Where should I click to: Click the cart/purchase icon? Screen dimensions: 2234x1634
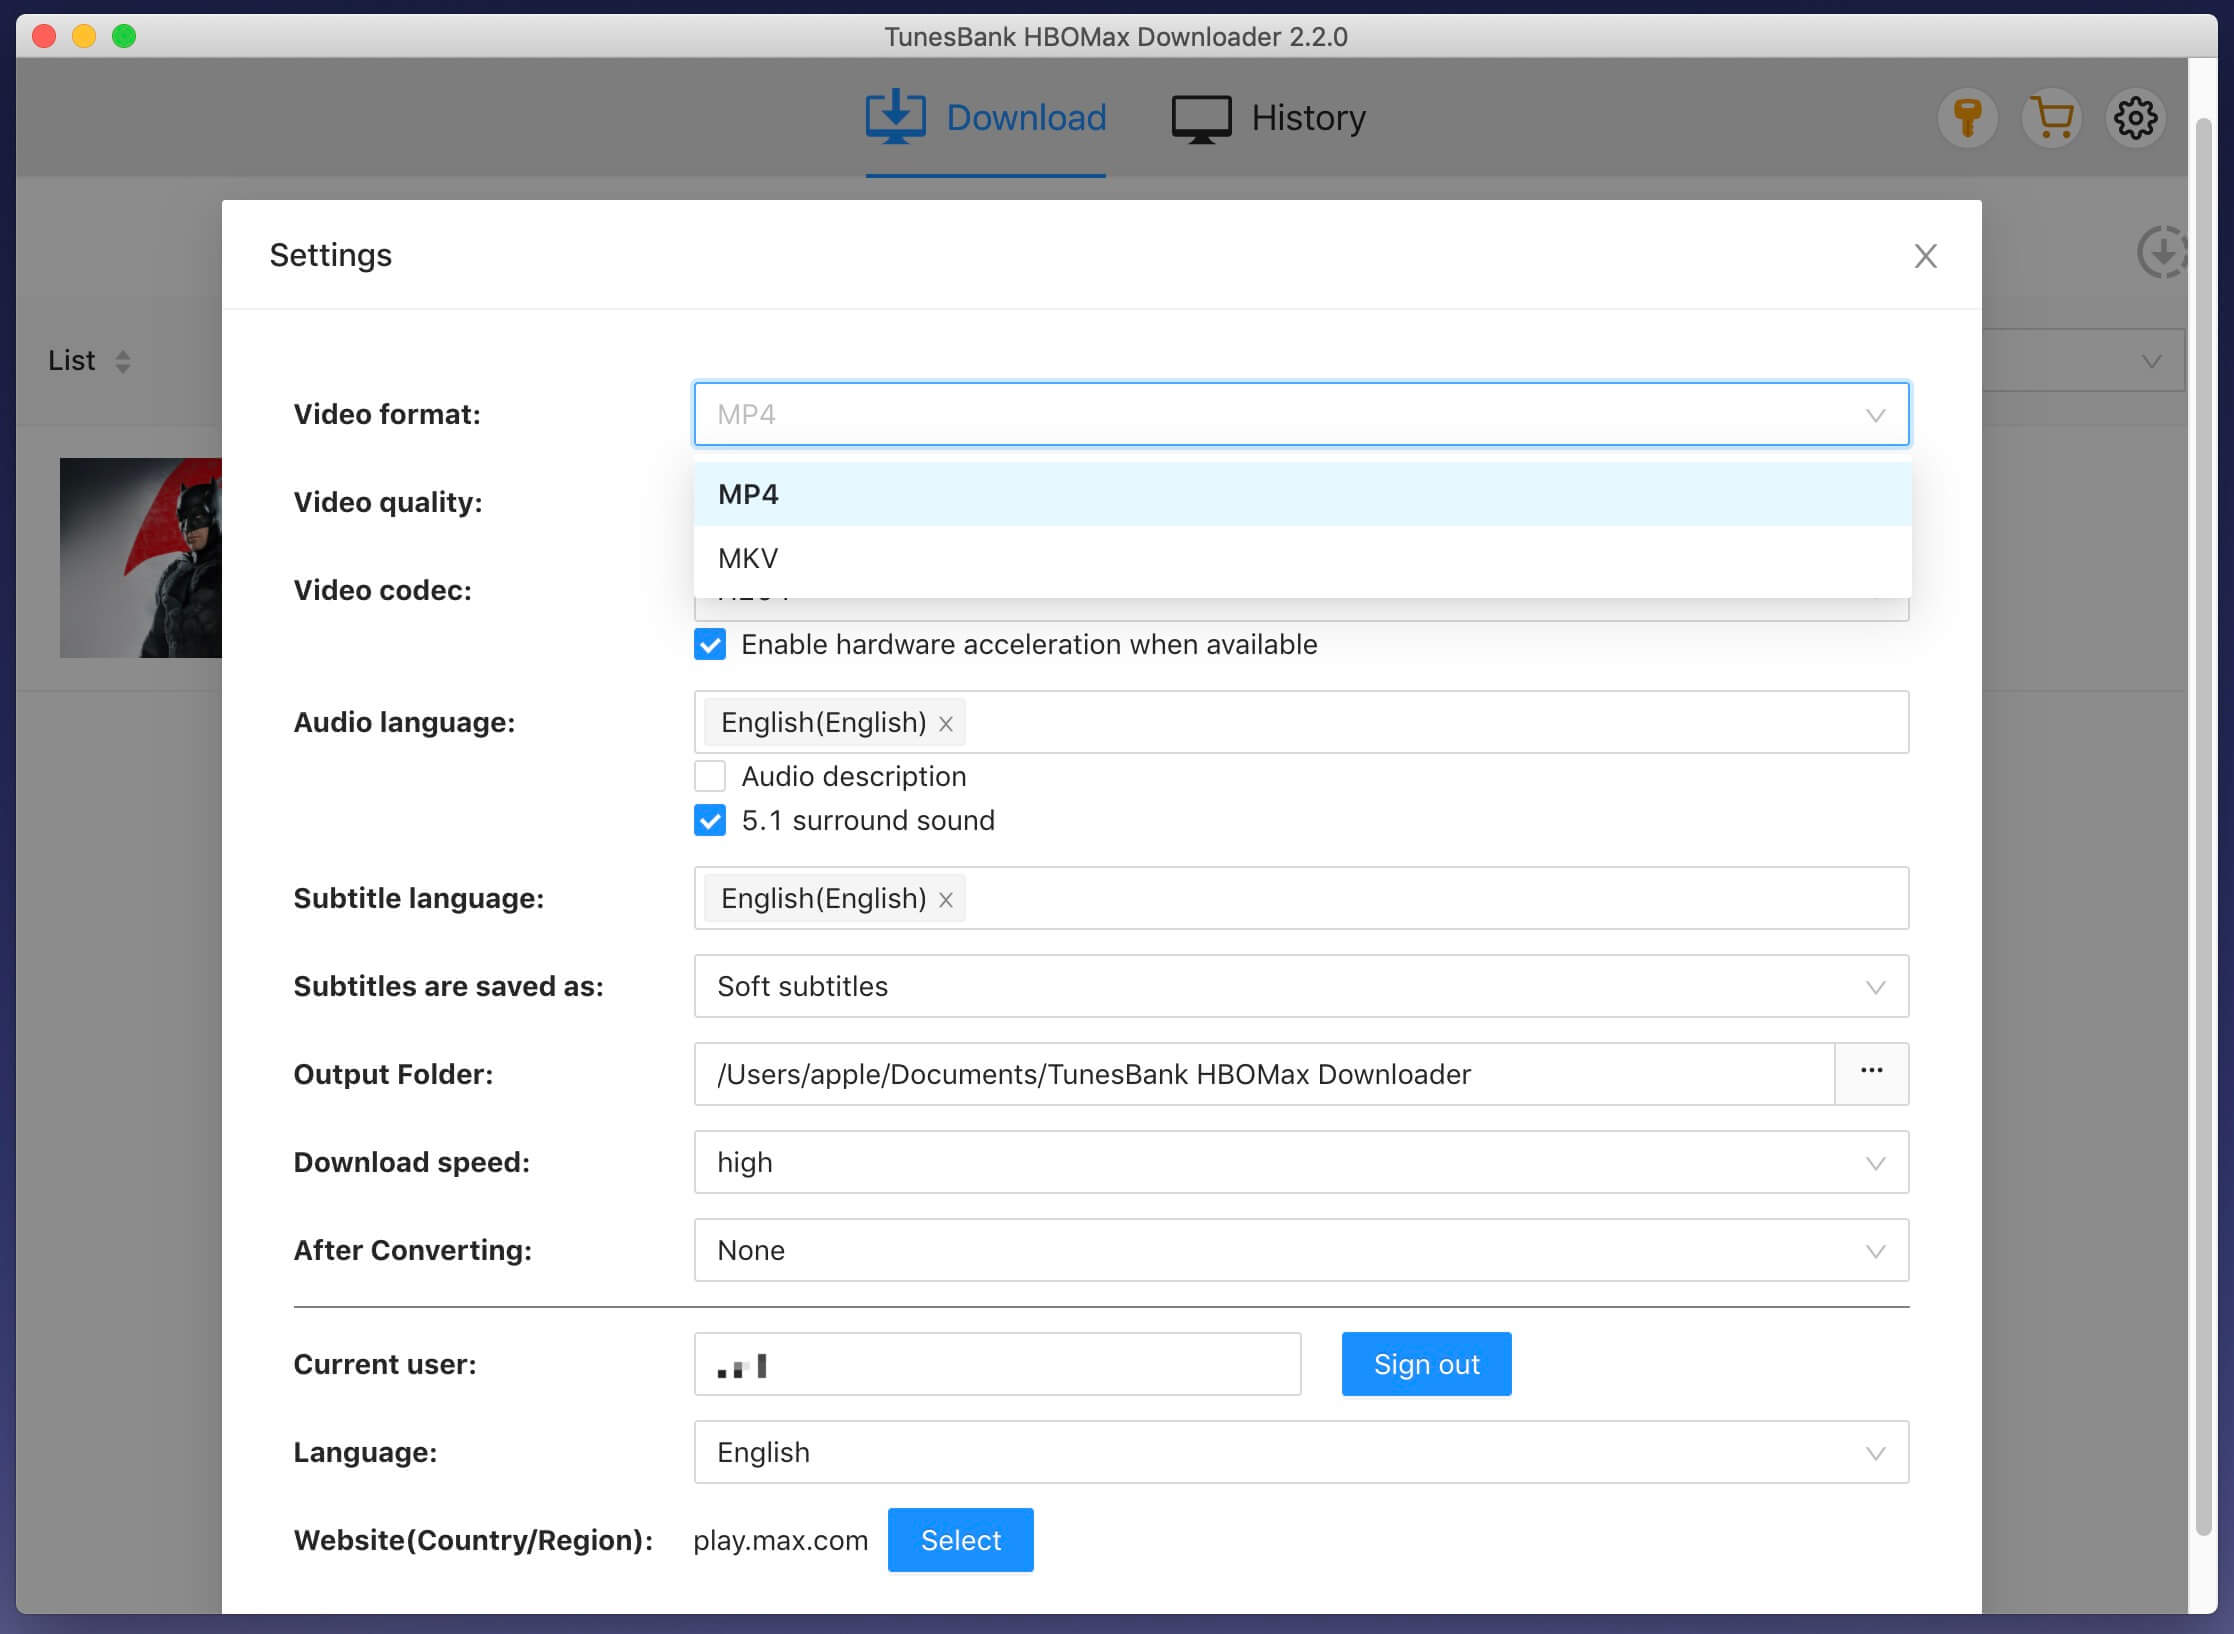click(x=2052, y=118)
